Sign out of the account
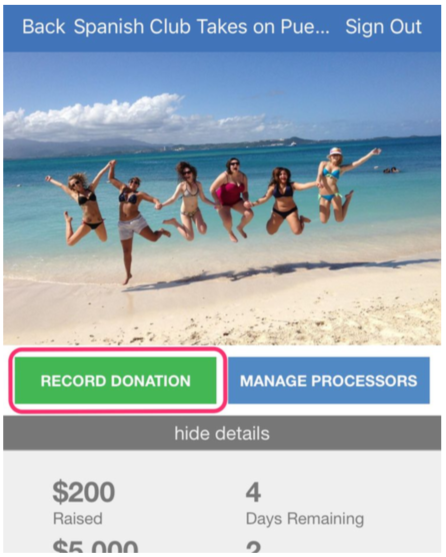446x557 pixels. point(384,27)
